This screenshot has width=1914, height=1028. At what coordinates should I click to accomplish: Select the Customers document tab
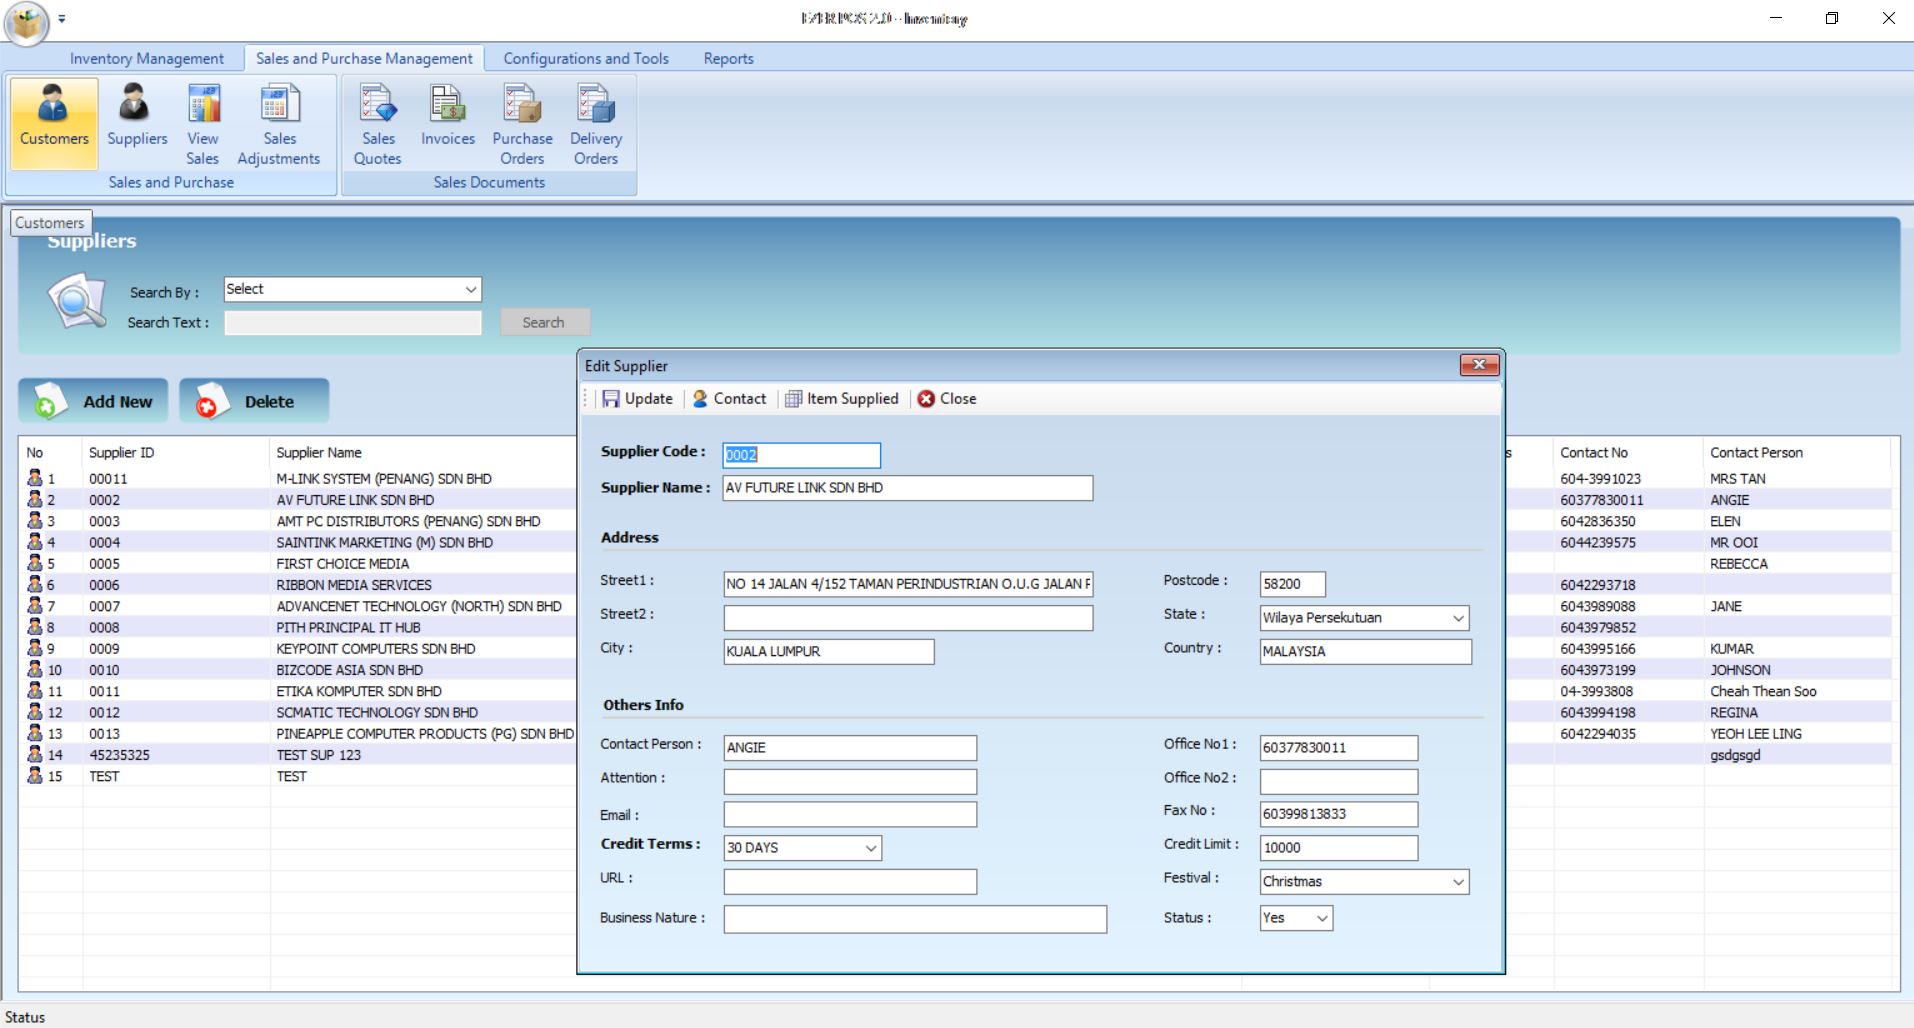point(50,223)
